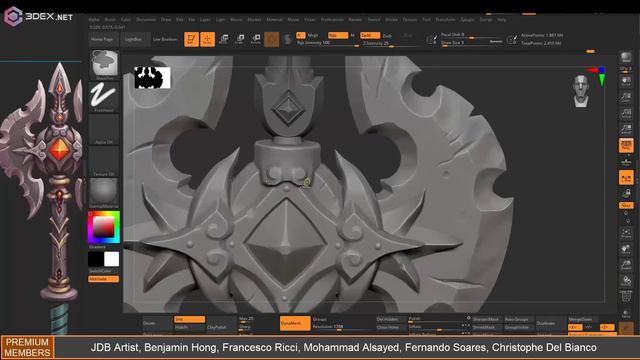
Task: Toggle the Floor grid icon
Action: tap(626, 162)
